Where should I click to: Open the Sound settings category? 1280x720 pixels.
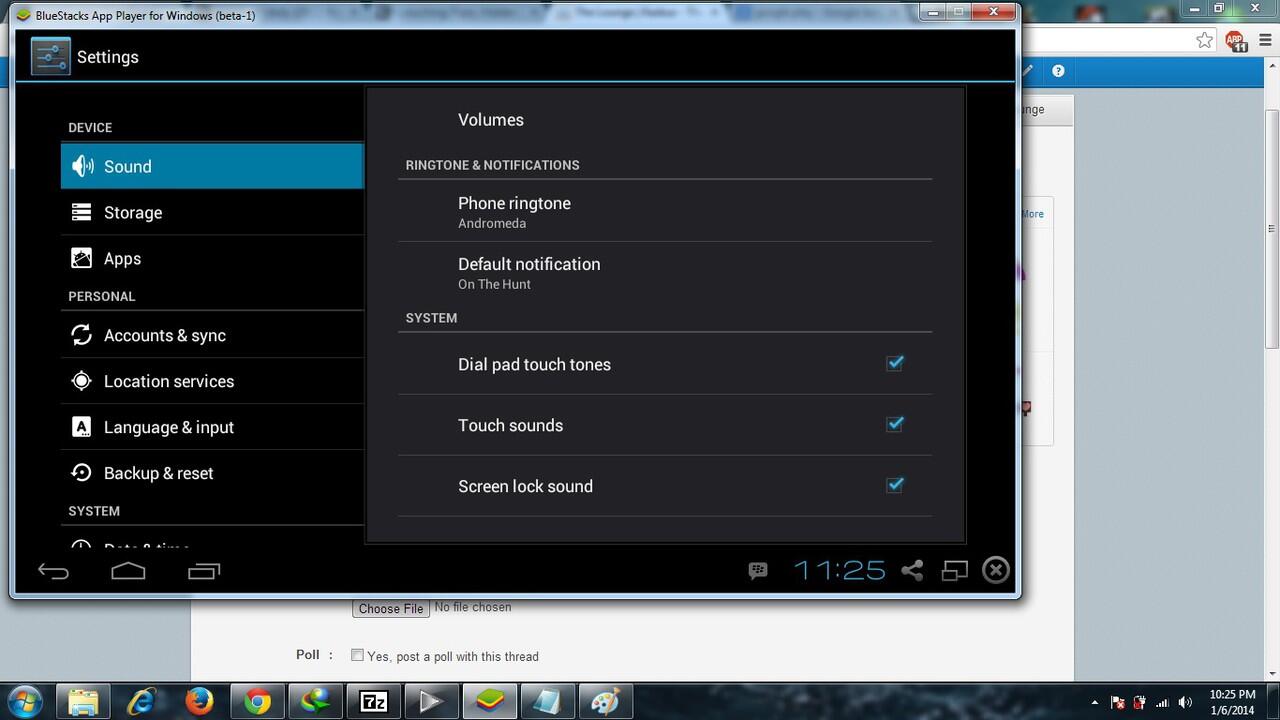(x=212, y=166)
